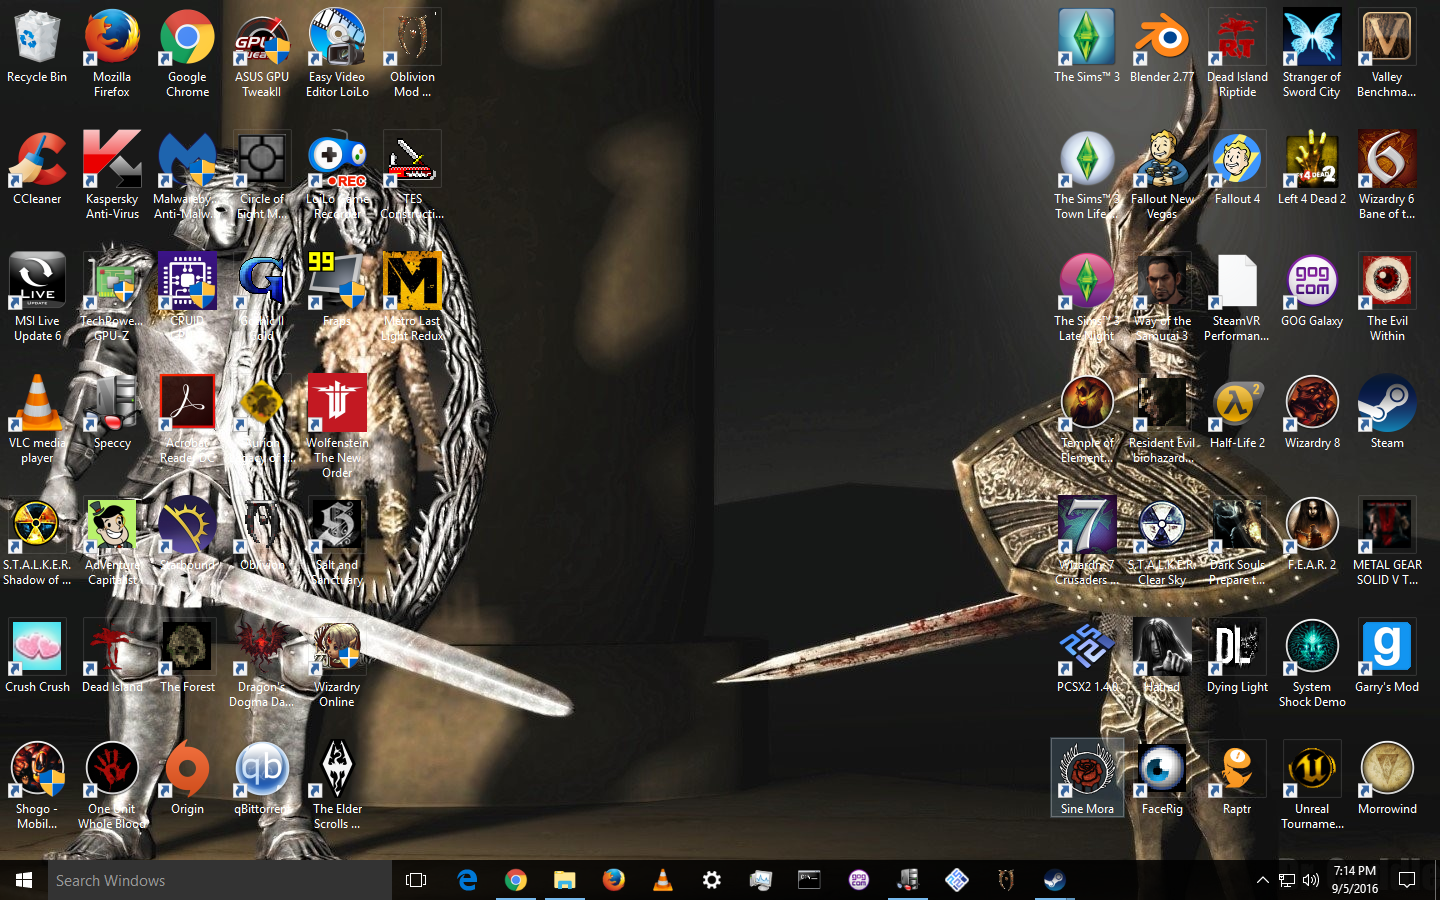Click the Search Windows box
This screenshot has height=900, width=1440.
point(220,880)
